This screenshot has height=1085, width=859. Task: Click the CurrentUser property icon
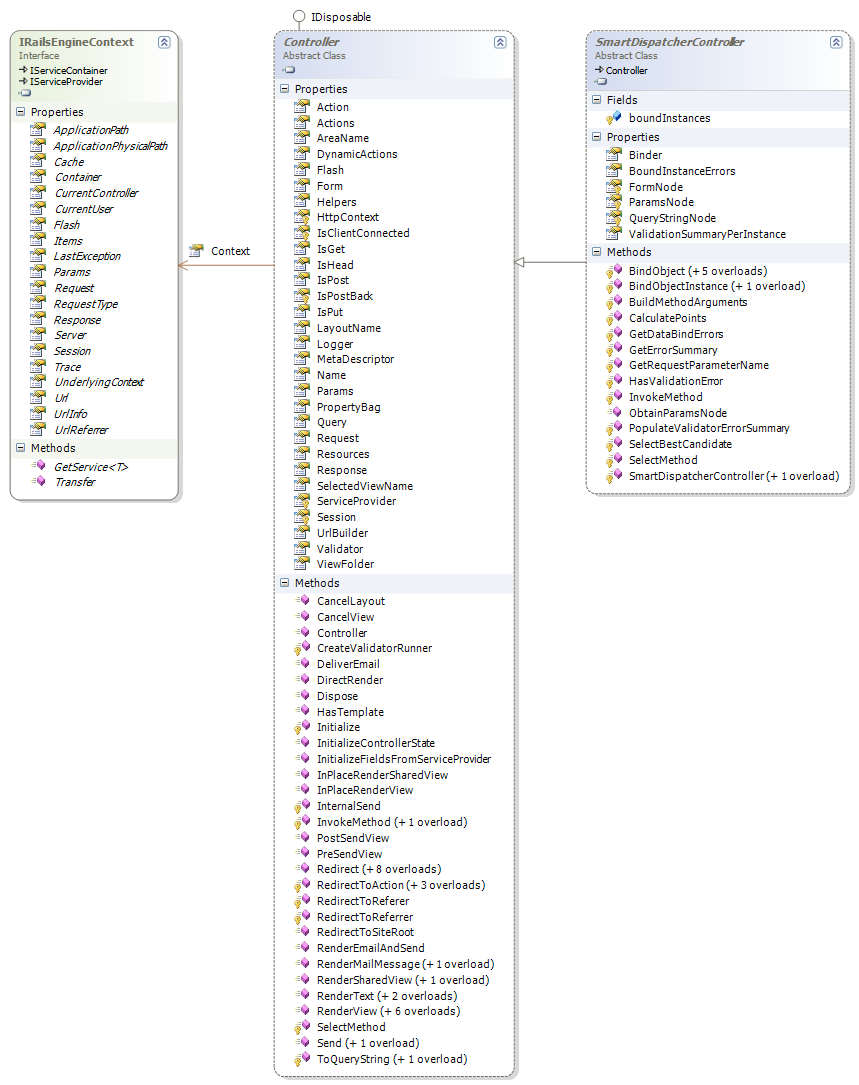tap(38, 208)
